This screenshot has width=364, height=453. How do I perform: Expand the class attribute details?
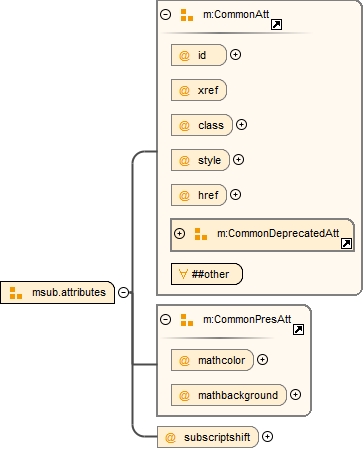coord(241,125)
